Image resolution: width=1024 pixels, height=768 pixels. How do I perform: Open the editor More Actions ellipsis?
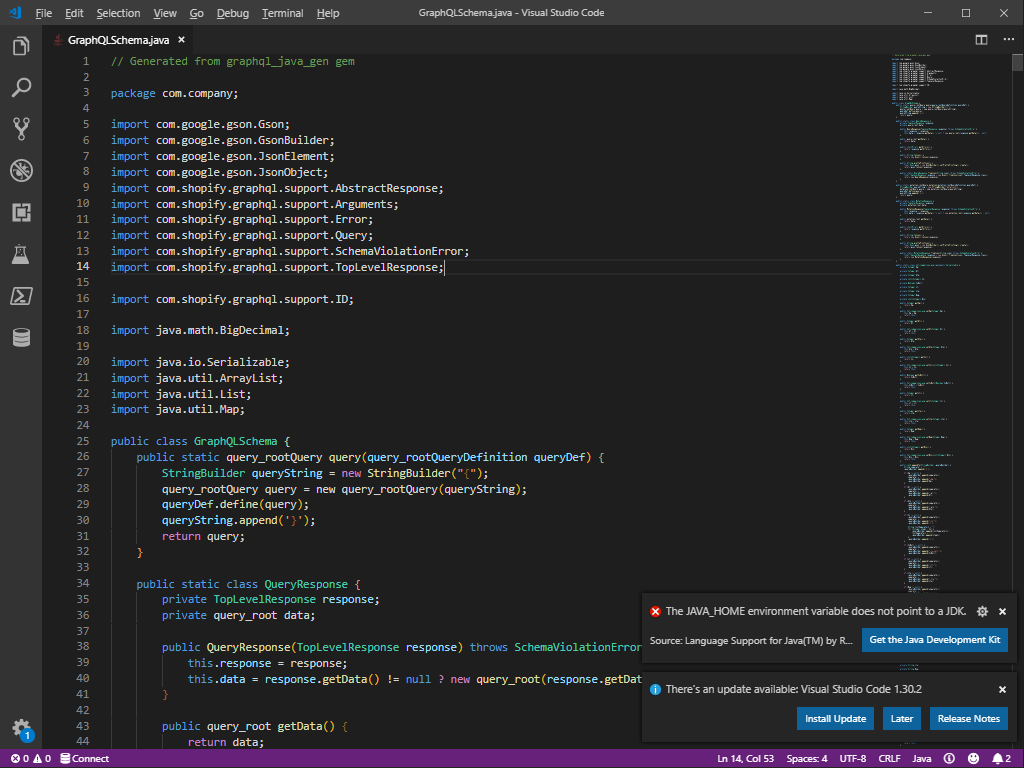click(x=1008, y=40)
